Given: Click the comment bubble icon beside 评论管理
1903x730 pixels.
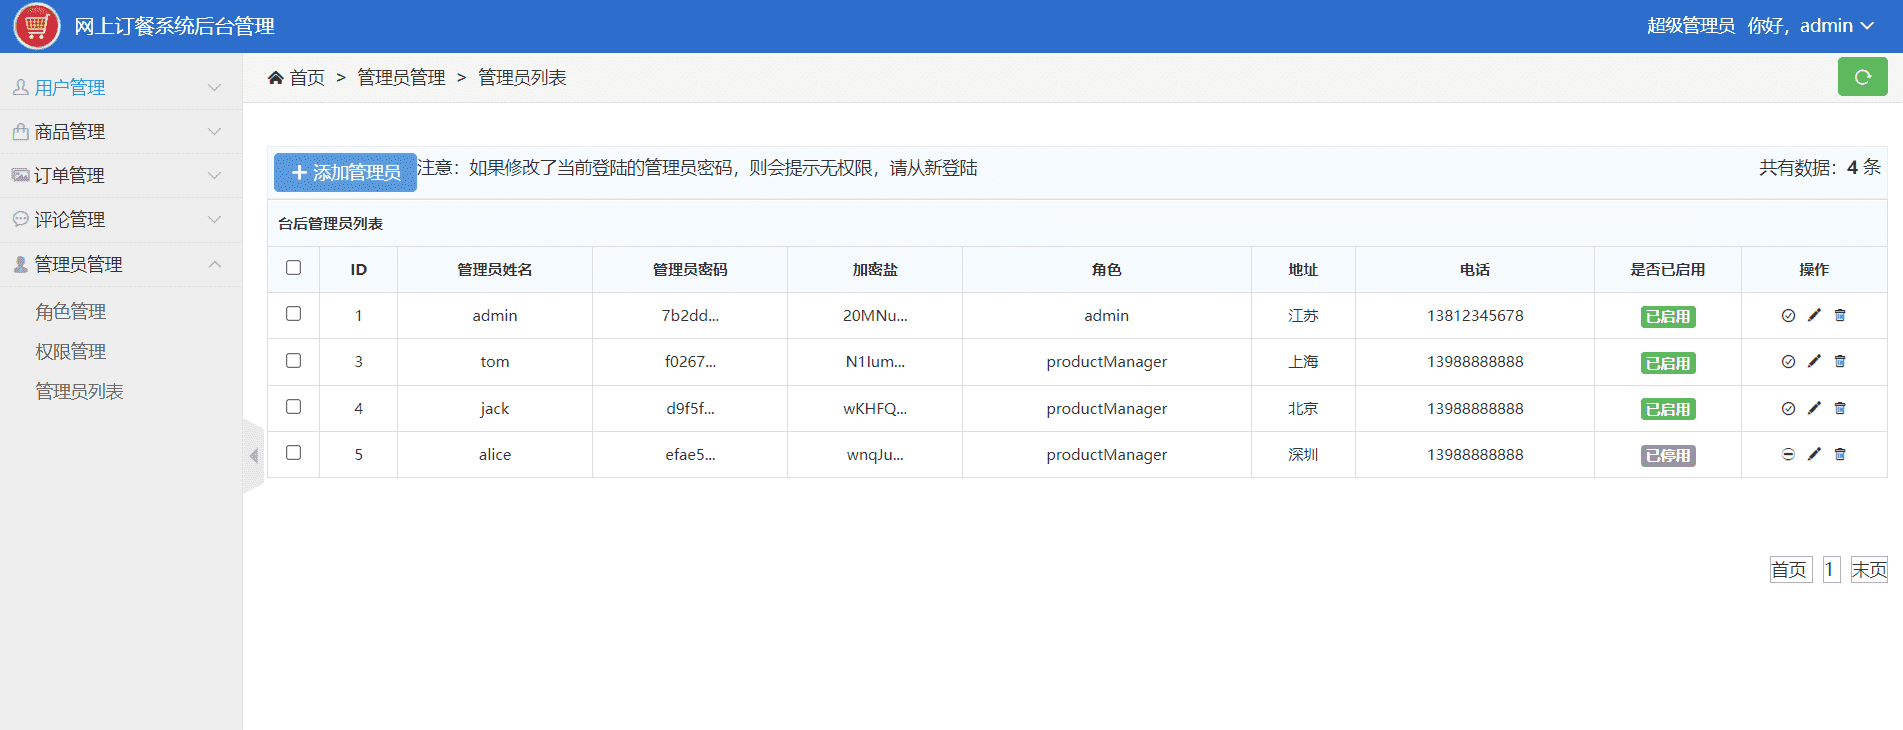Looking at the screenshot, I should [x=20, y=219].
